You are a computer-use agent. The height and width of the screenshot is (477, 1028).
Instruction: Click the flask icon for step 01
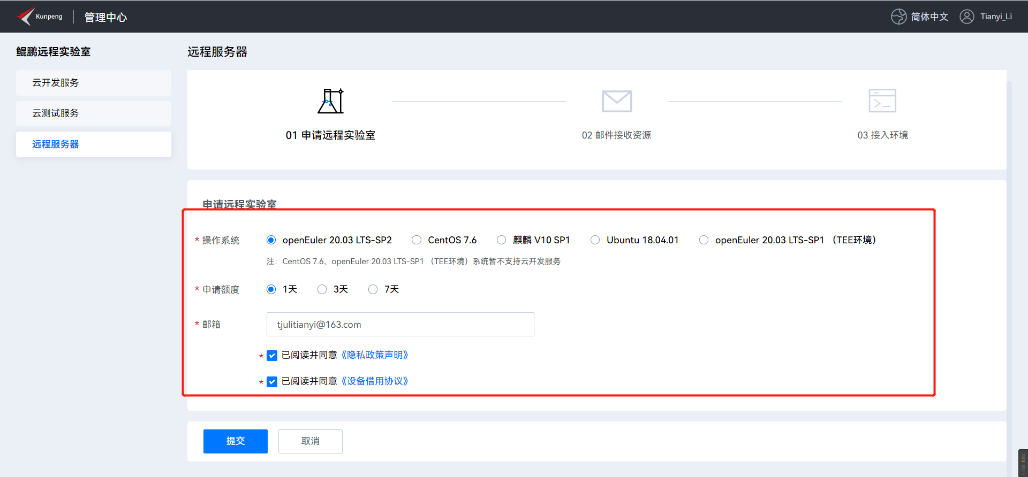pos(330,100)
